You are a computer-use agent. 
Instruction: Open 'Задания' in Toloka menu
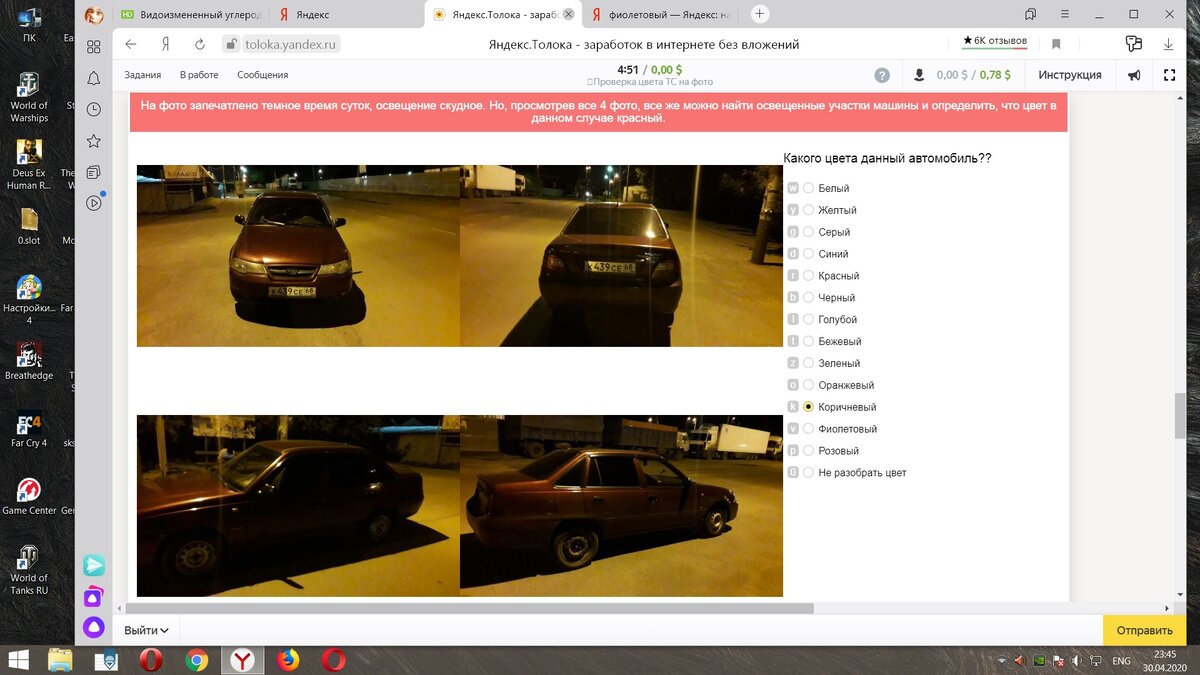click(143, 75)
